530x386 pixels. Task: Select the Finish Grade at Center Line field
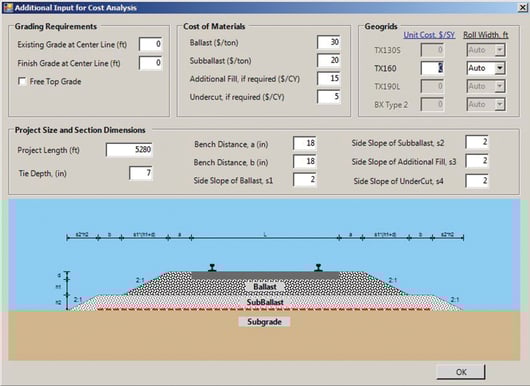click(x=150, y=63)
